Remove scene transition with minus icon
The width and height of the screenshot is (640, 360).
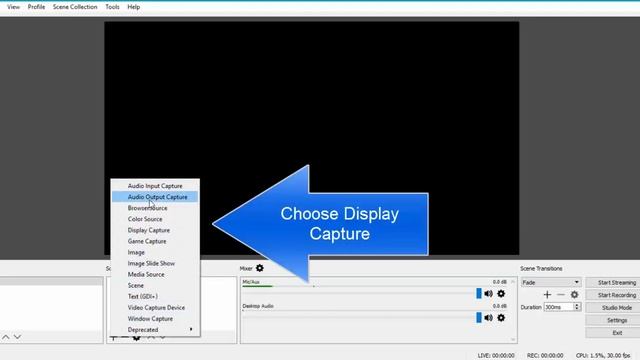tap(561, 294)
